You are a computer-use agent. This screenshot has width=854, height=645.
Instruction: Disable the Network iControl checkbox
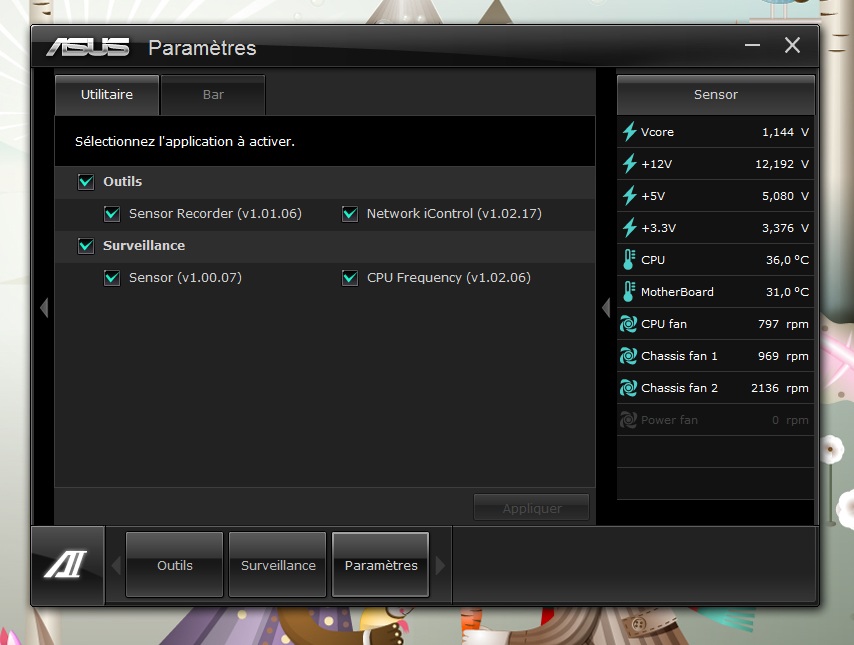pyautogui.click(x=350, y=214)
